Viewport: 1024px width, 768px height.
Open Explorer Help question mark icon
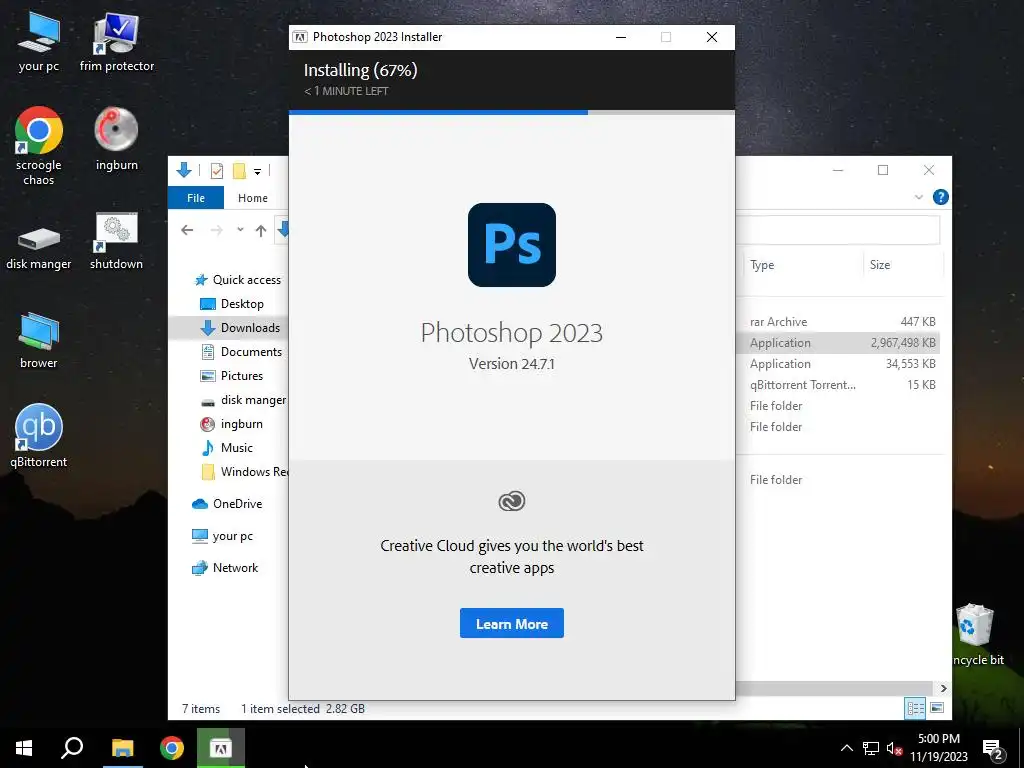(x=940, y=197)
